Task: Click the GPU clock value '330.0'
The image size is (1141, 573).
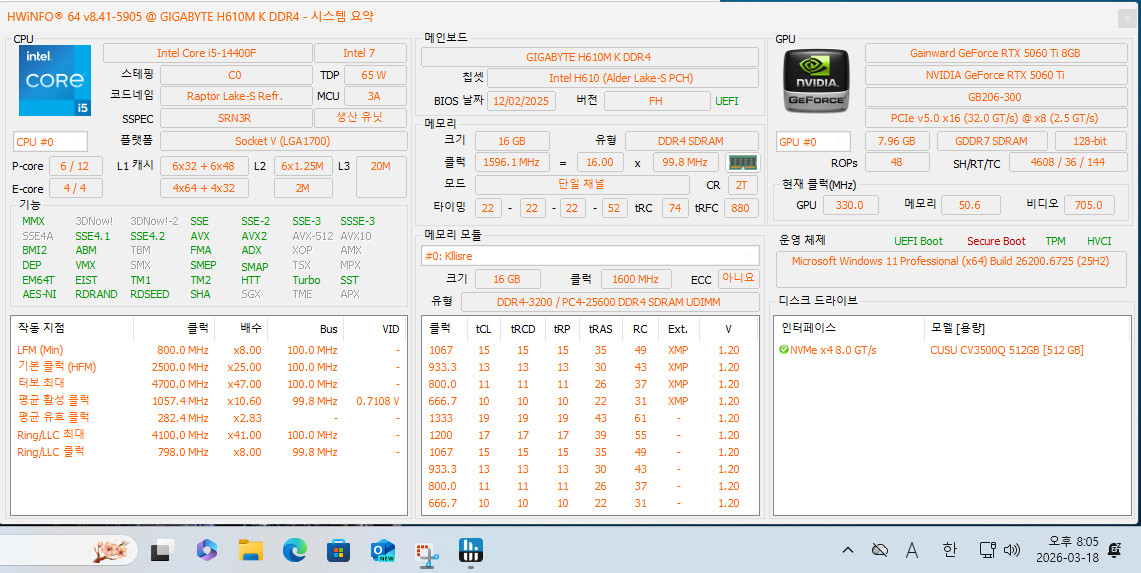Action: pyautogui.click(x=851, y=205)
